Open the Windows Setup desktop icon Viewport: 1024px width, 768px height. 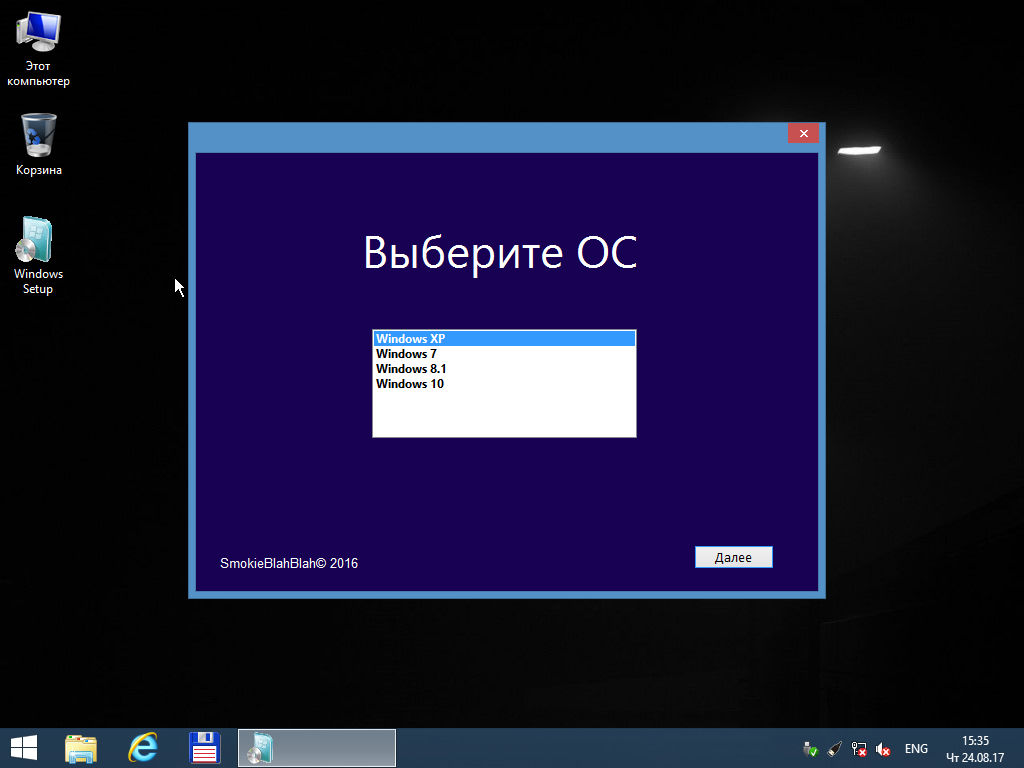(x=35, y=240)
